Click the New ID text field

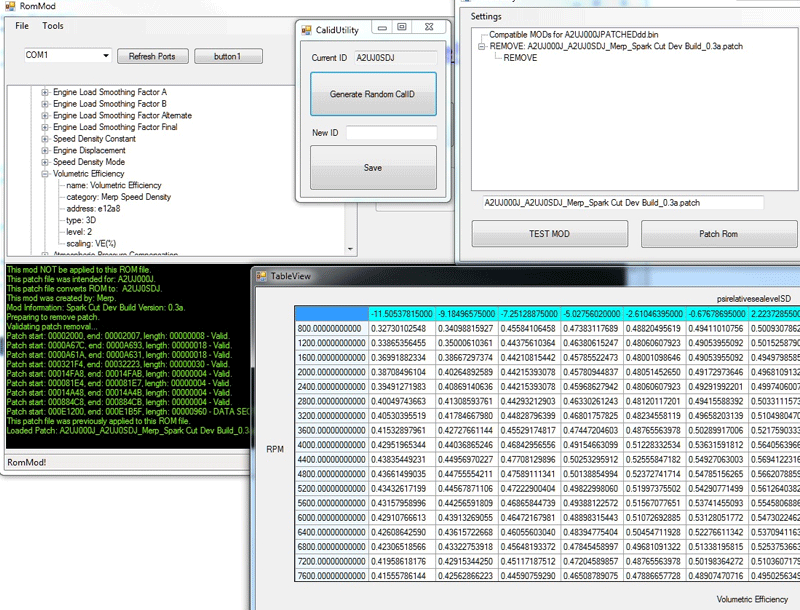[x=391, y=133]
